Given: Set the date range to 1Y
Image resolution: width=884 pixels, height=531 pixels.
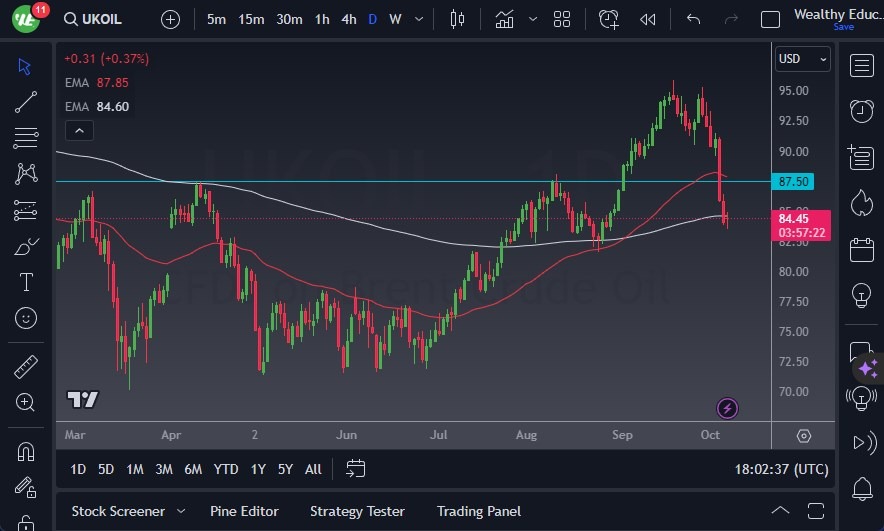Looking at the screenshot, I should (258, 469).
